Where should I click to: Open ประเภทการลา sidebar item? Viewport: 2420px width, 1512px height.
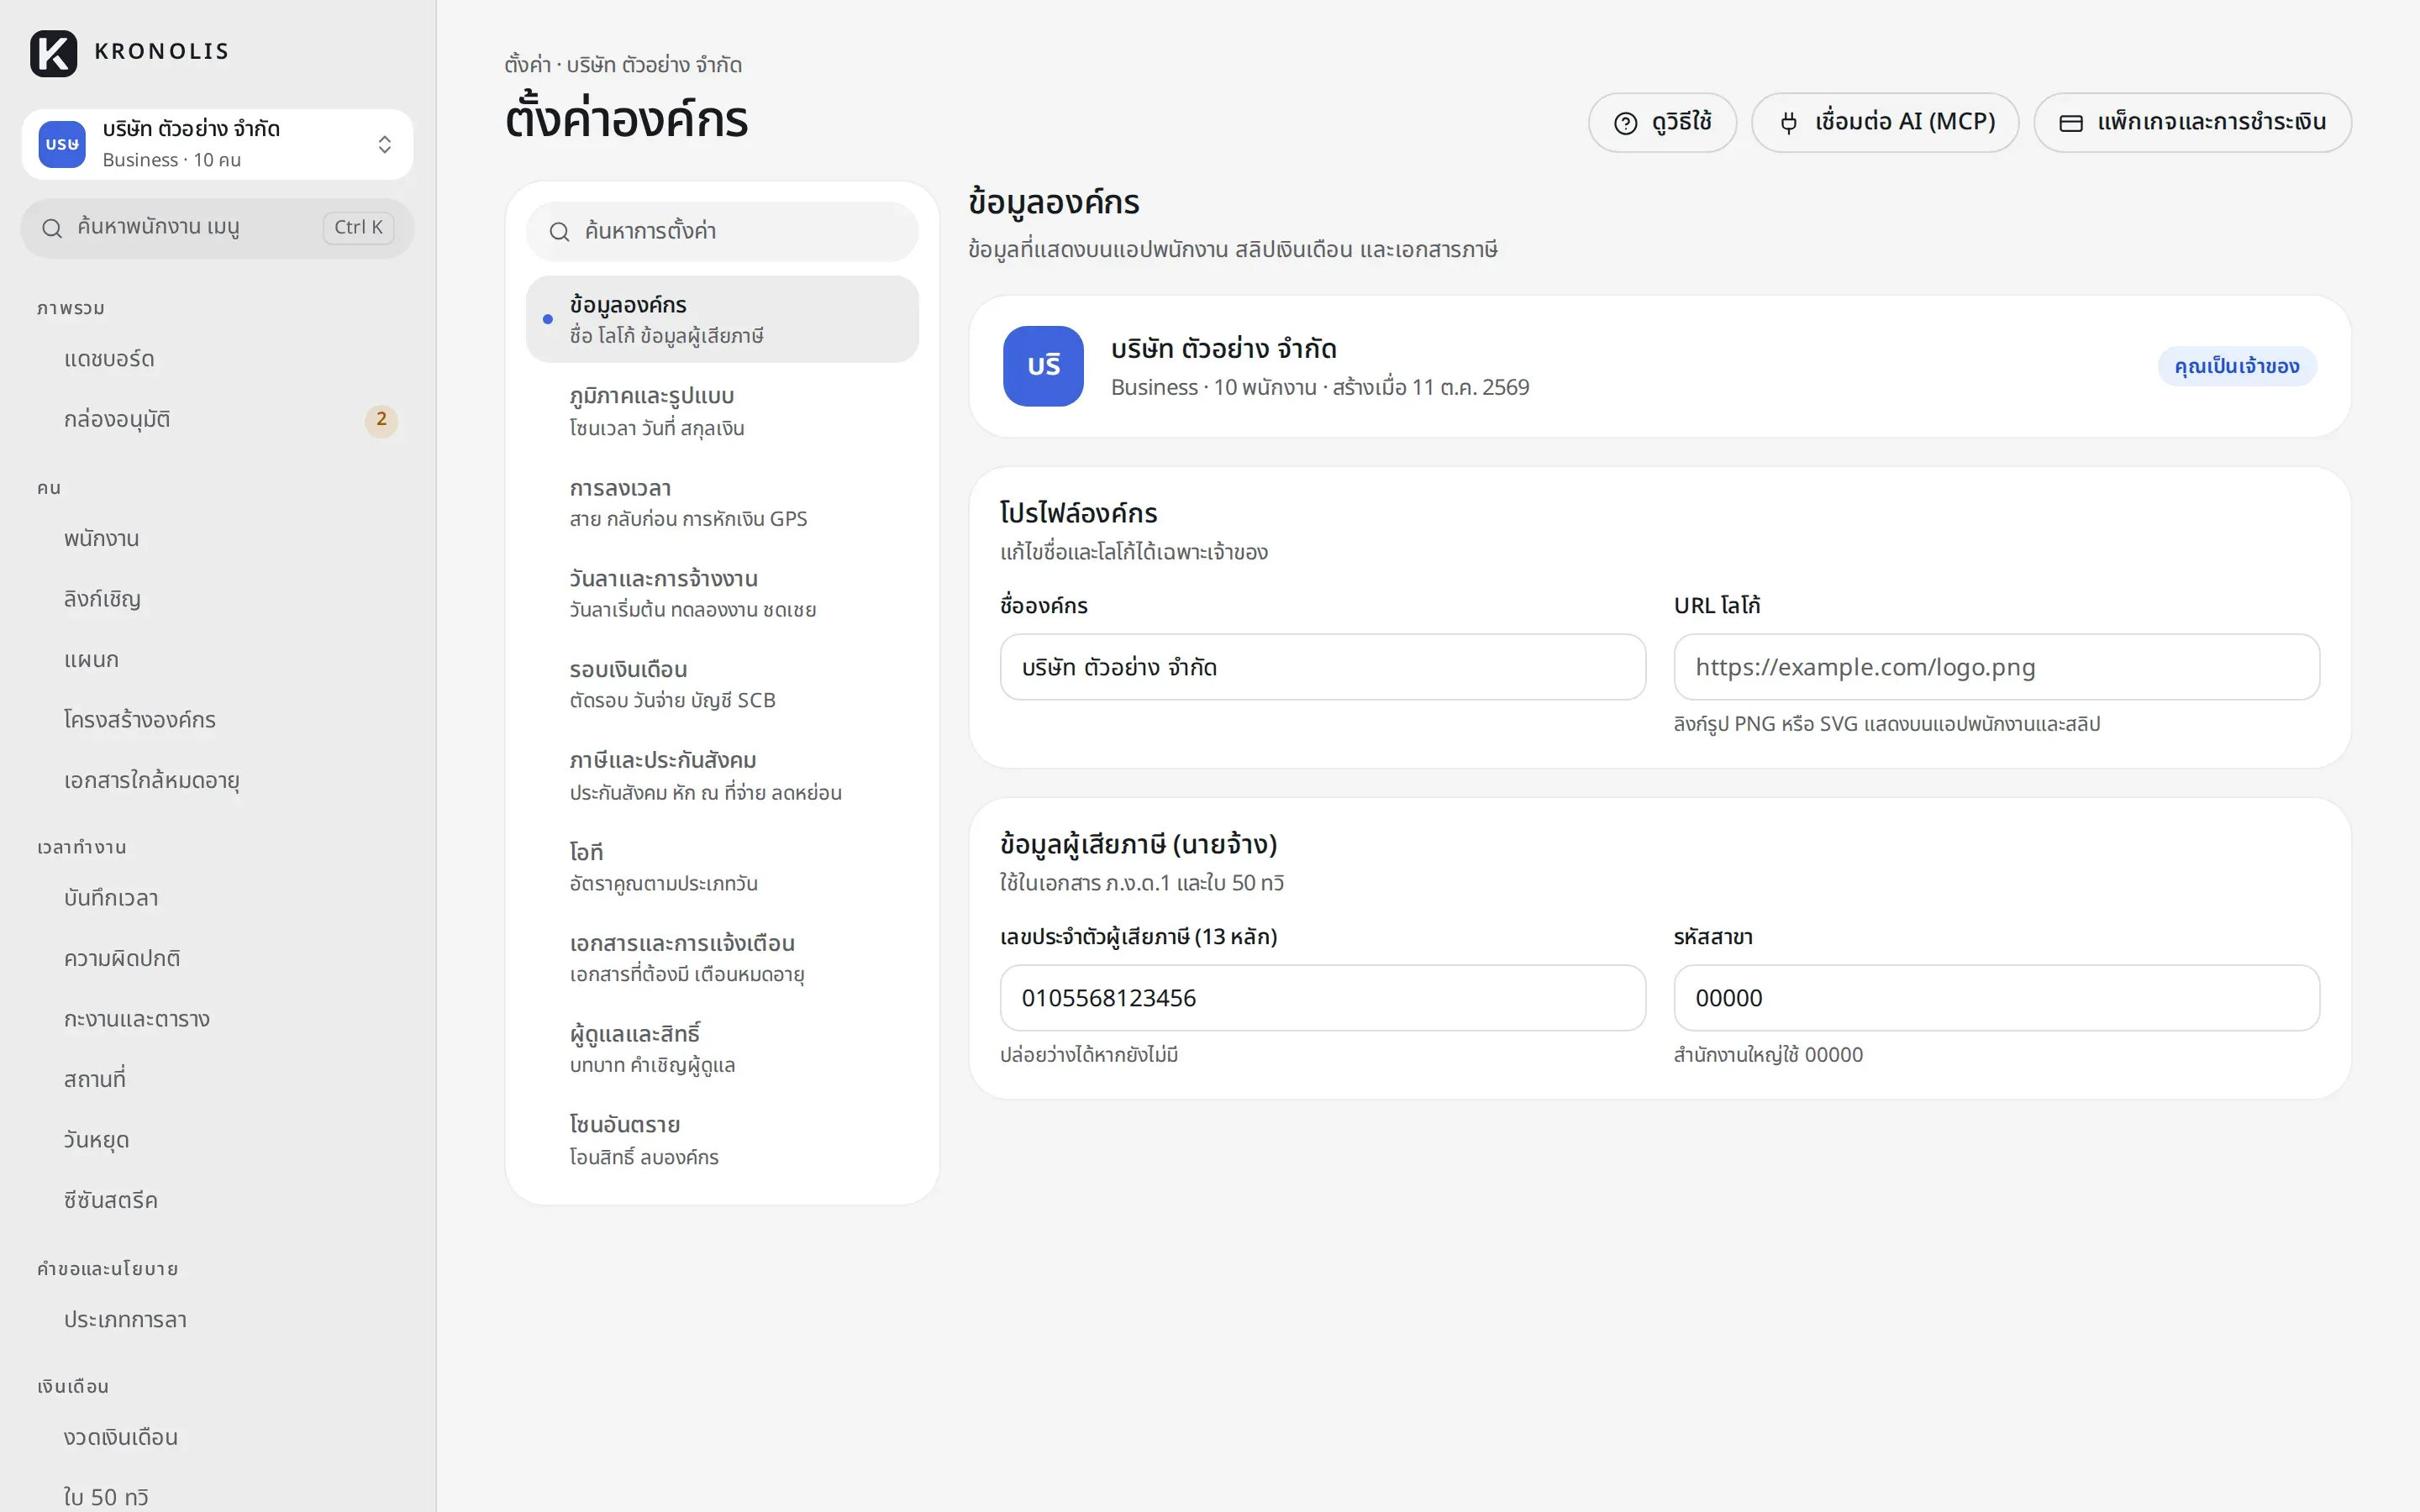217,1320
